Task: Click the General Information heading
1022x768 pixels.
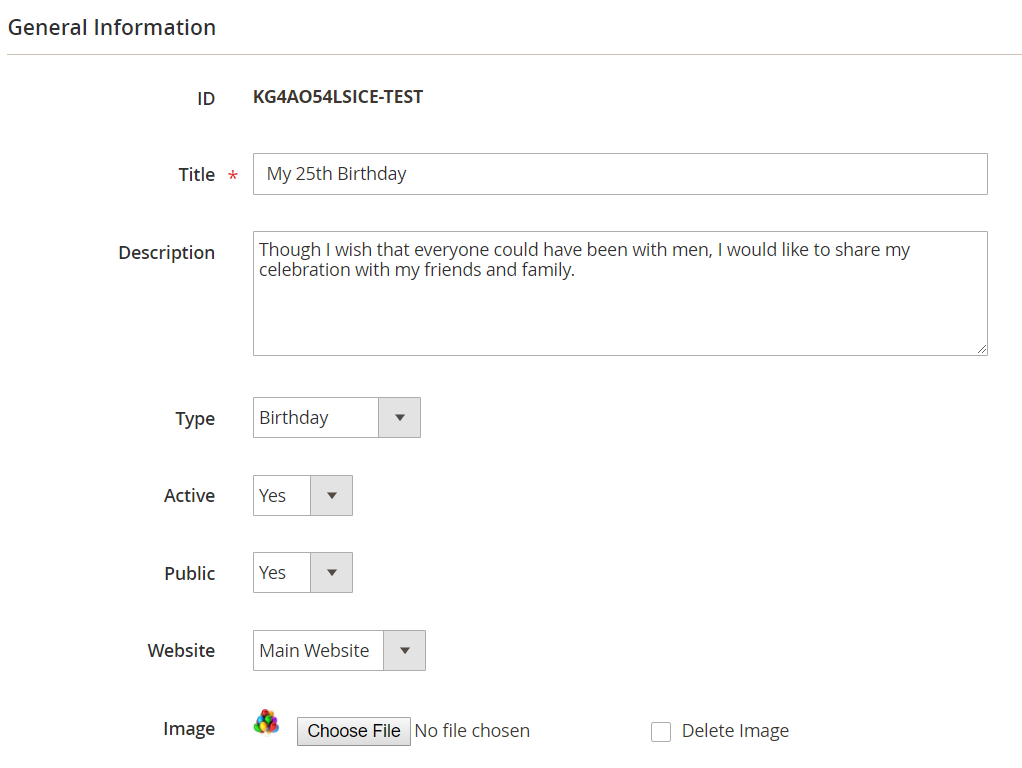Action: [111, 27]
